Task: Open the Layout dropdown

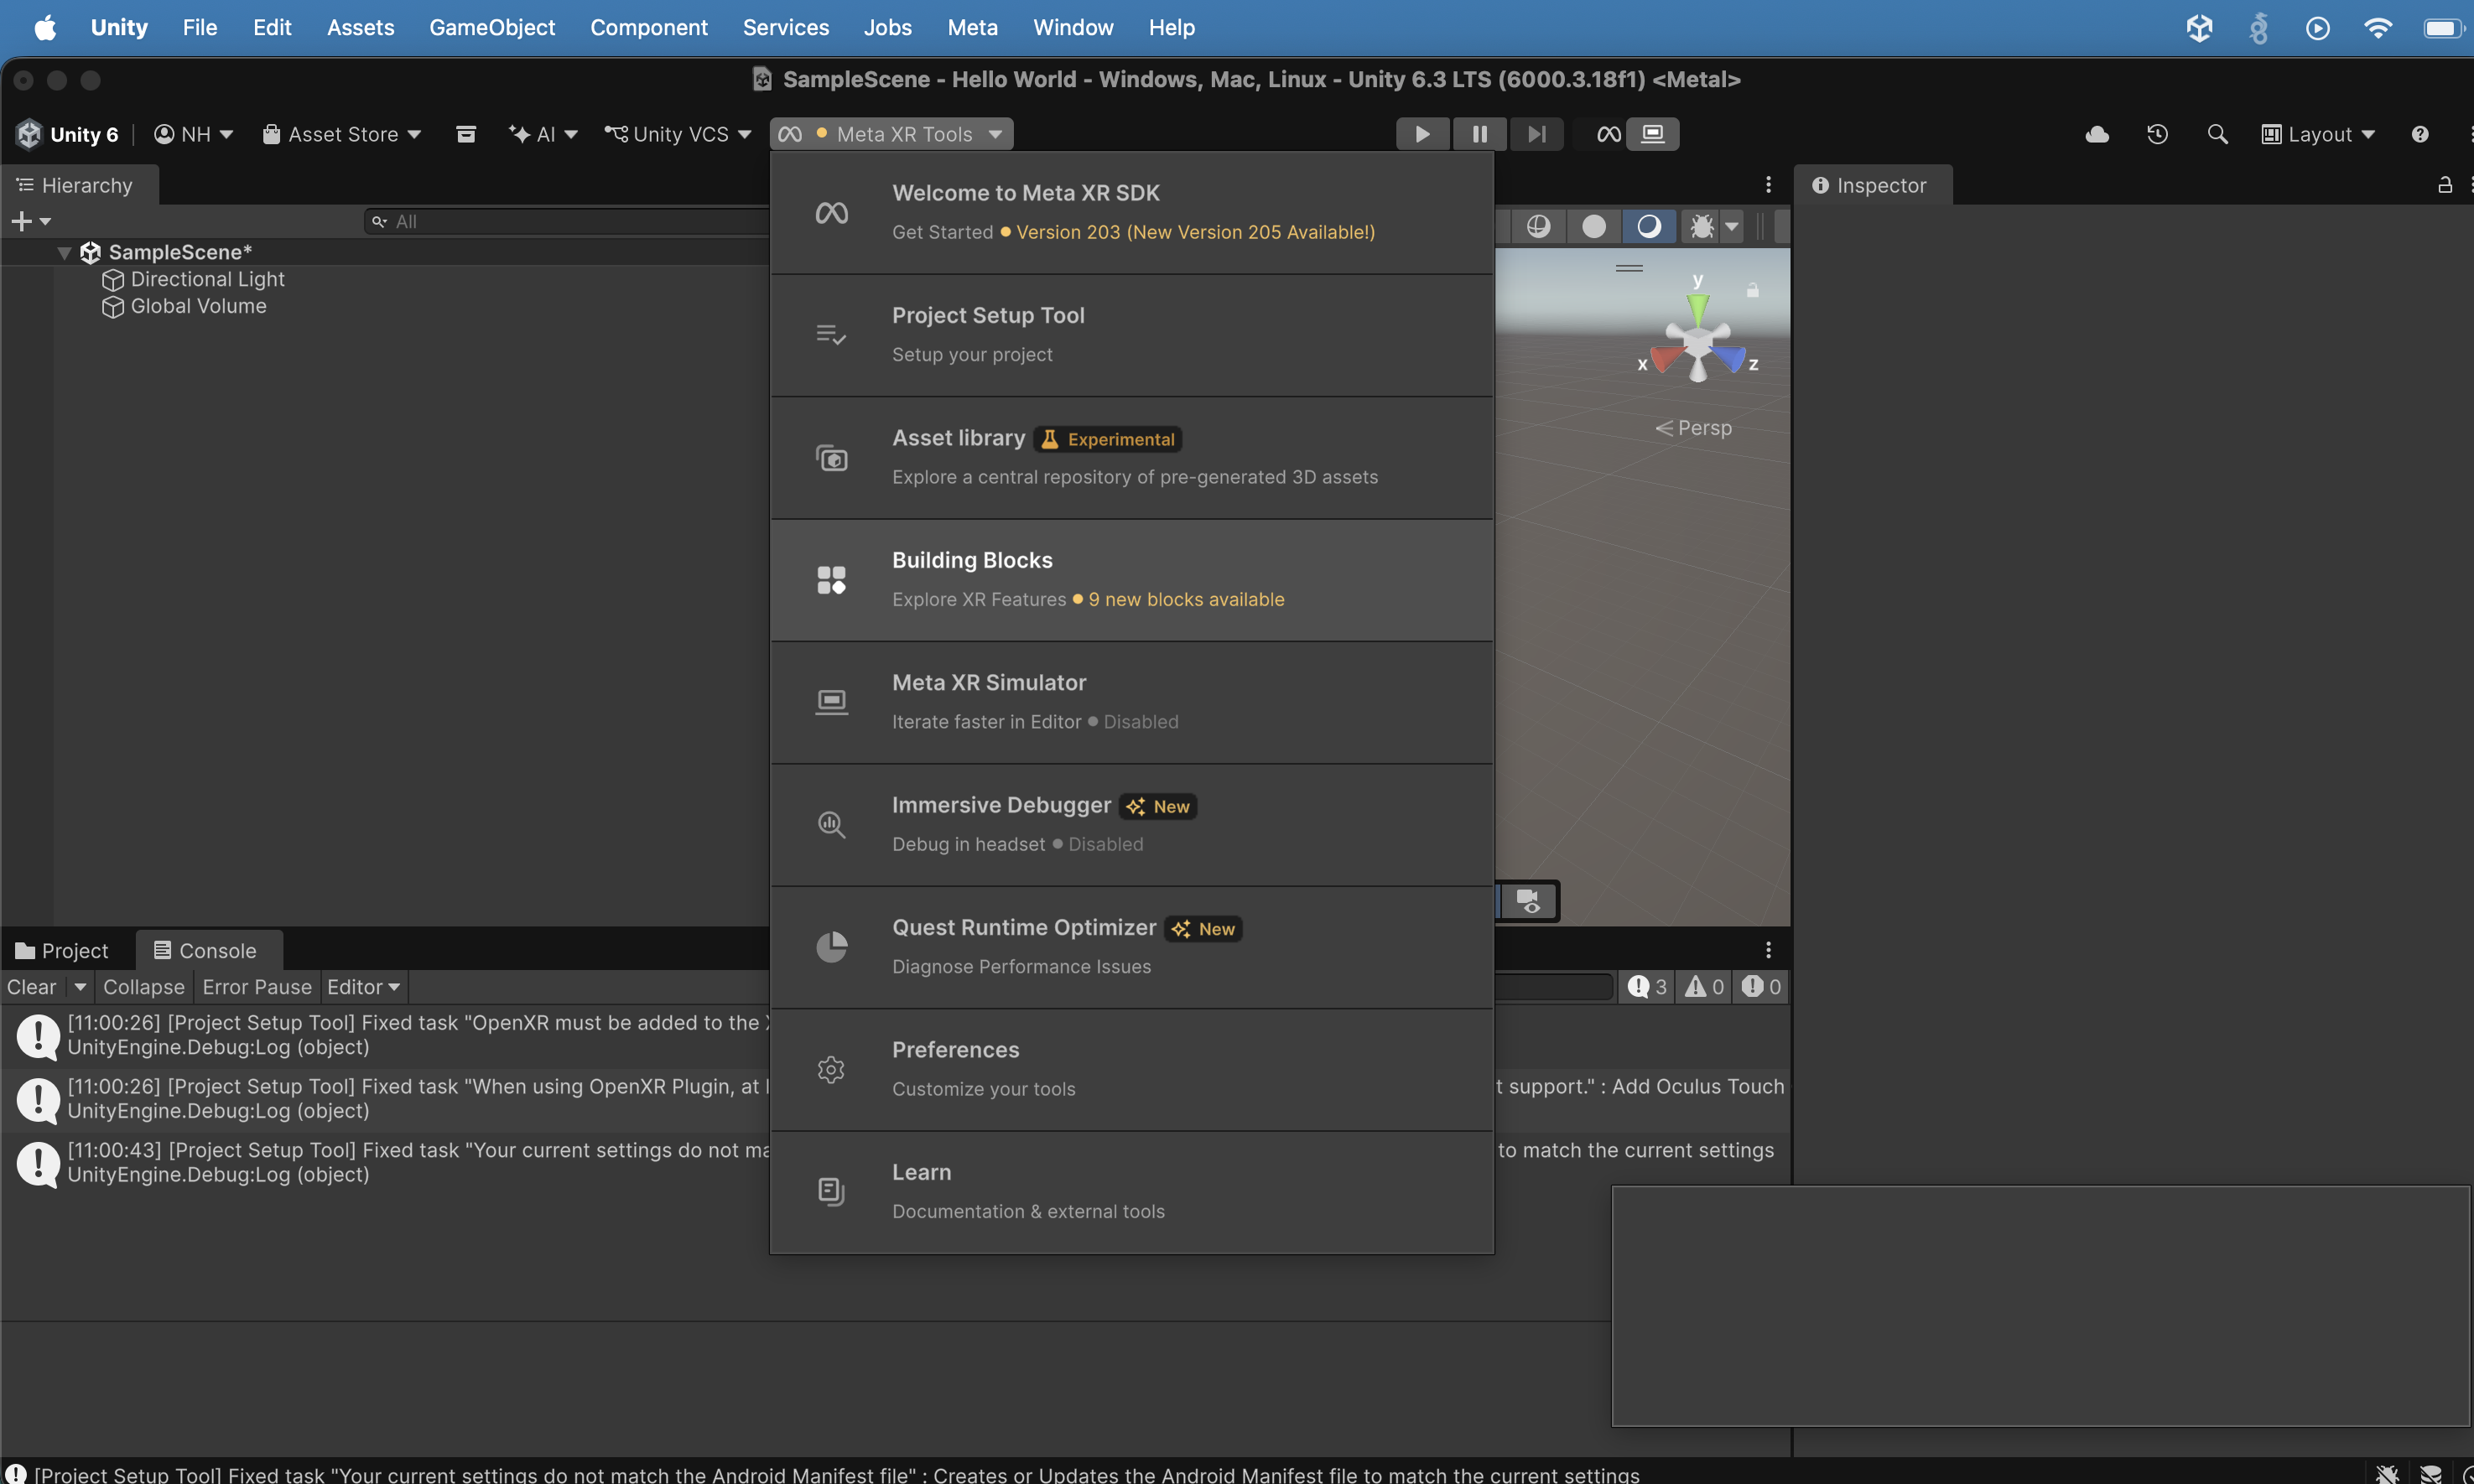Action: pos(2318,134)
